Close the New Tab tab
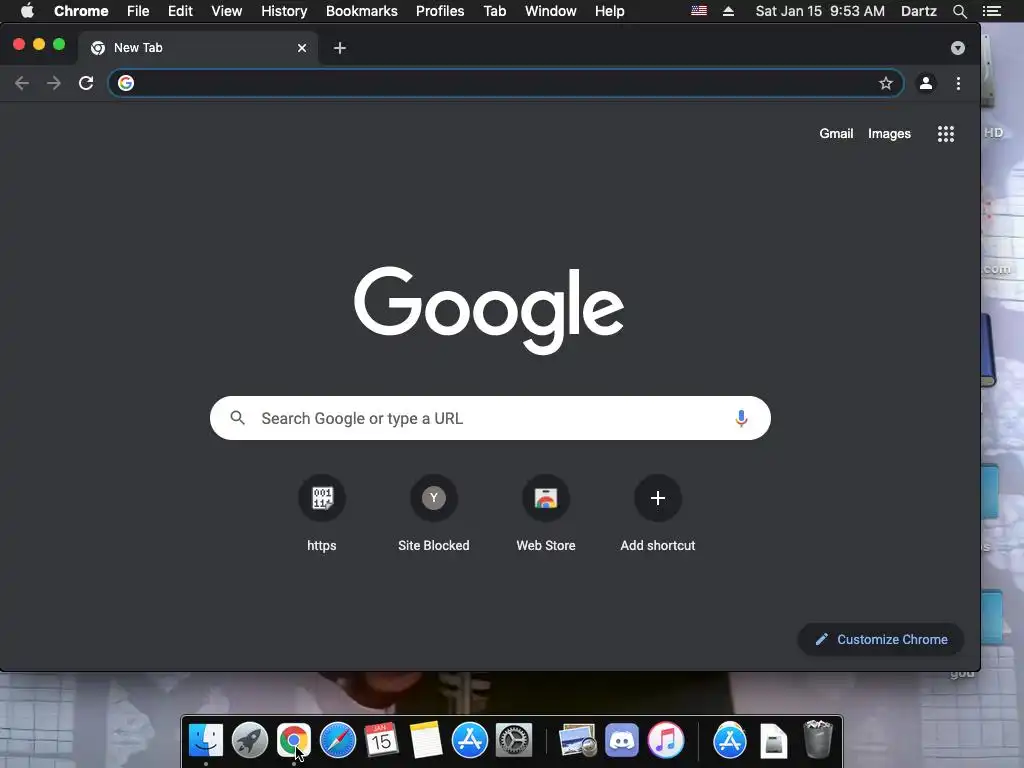This screenshot has height=768, width=1024. 302,48
